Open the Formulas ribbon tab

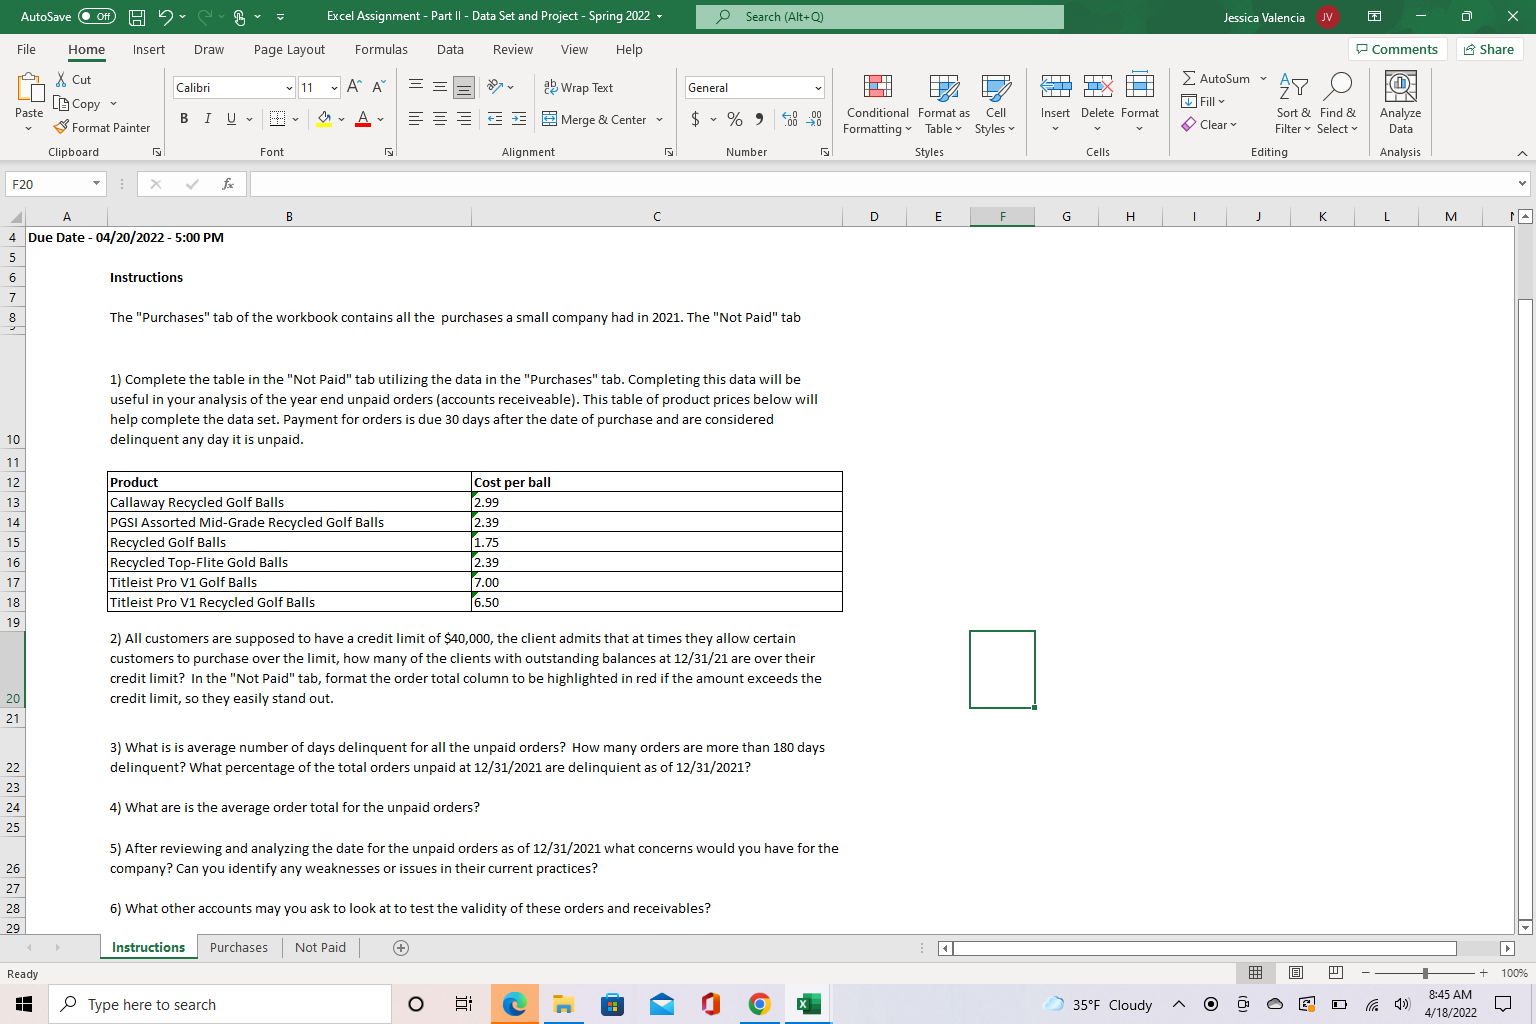click(x=381, y=49)
